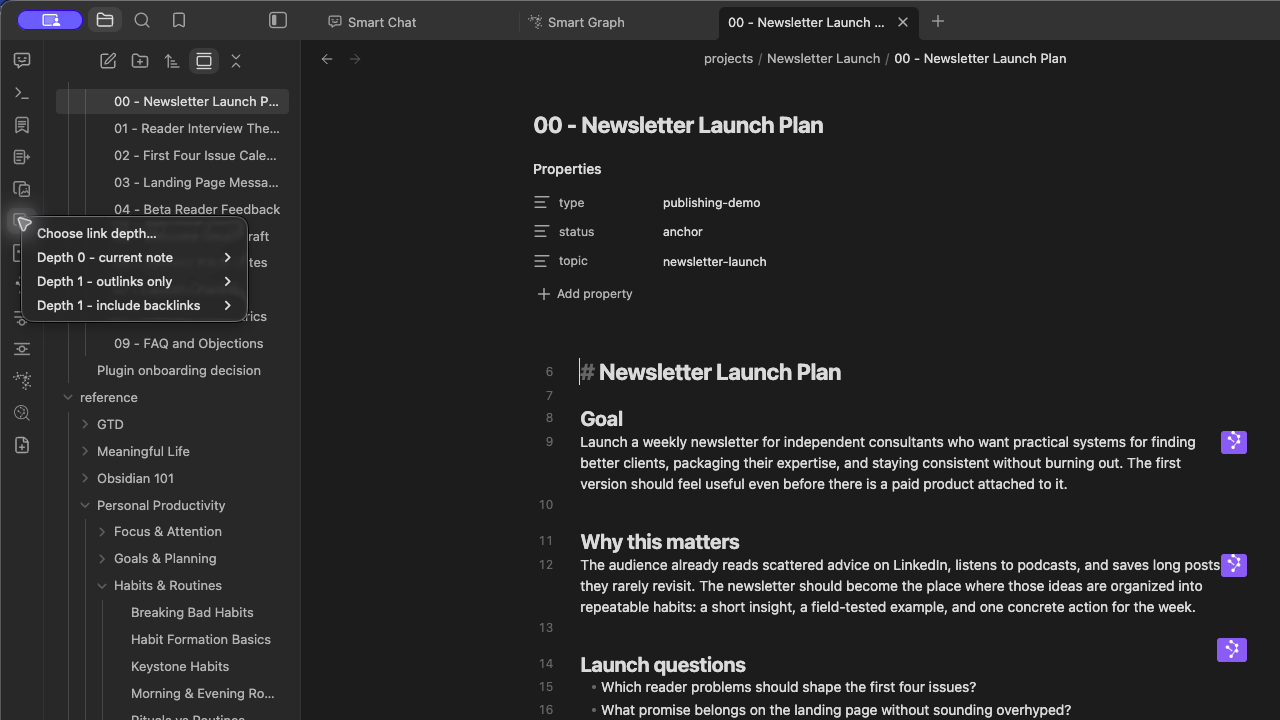Open note 04 - Beta Reader Feedback
Screen dimensions: 1280x720
pyautogui.click(x=197, y=209)
